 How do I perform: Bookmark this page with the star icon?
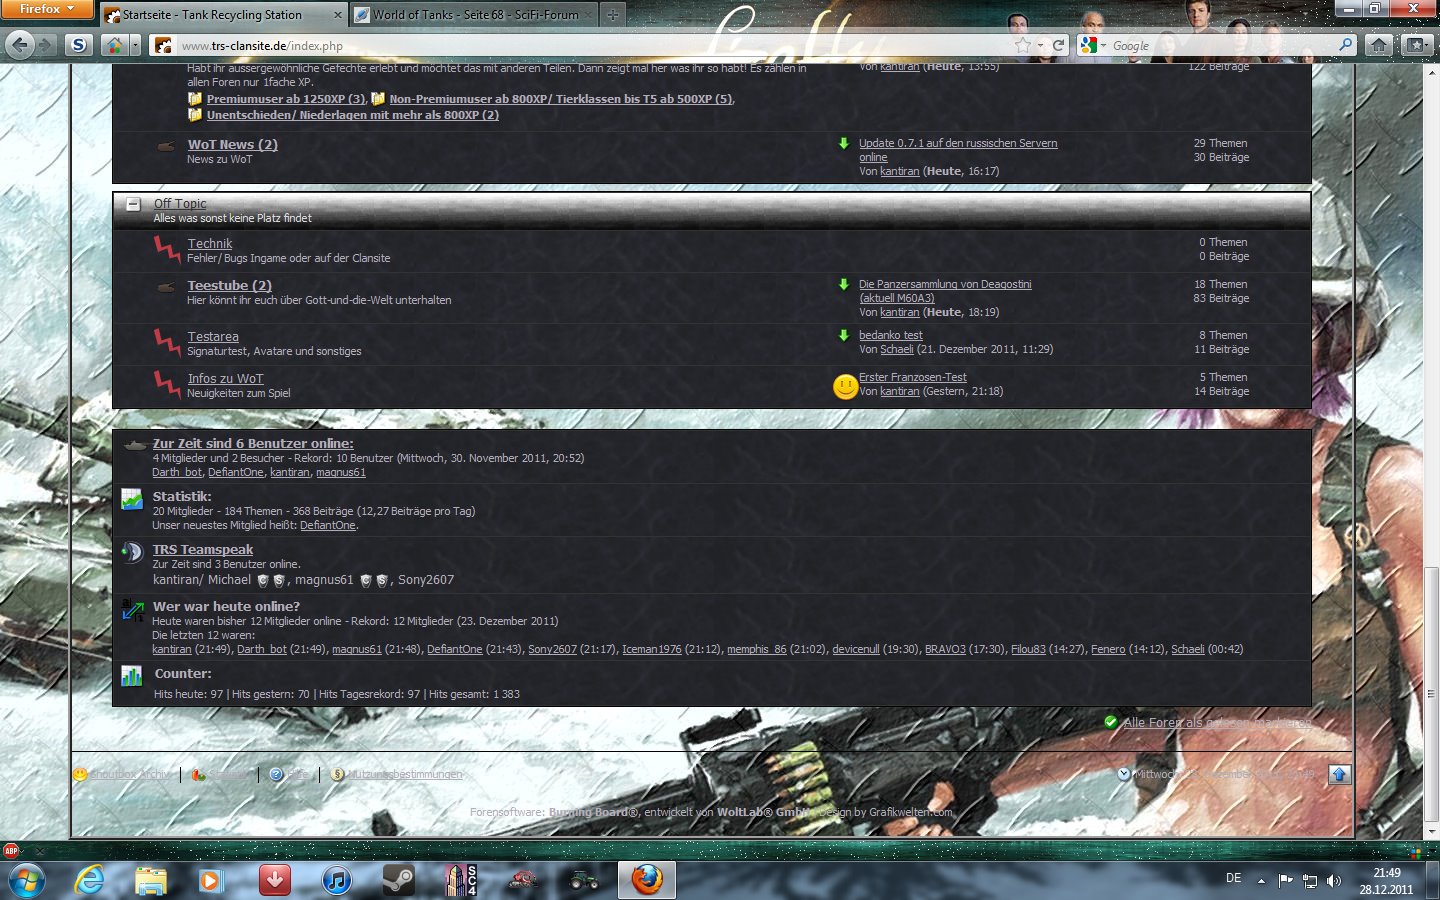pos(1022,45)
